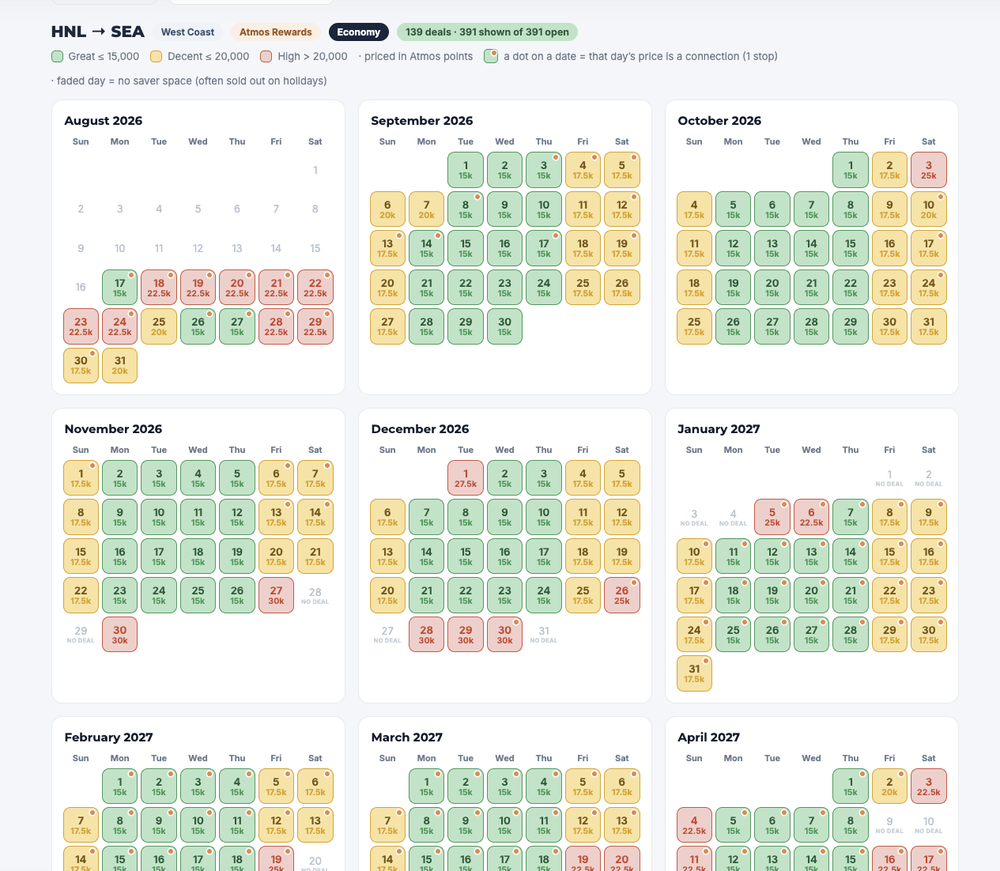Select December 16 at 15k

click(504, 556)
